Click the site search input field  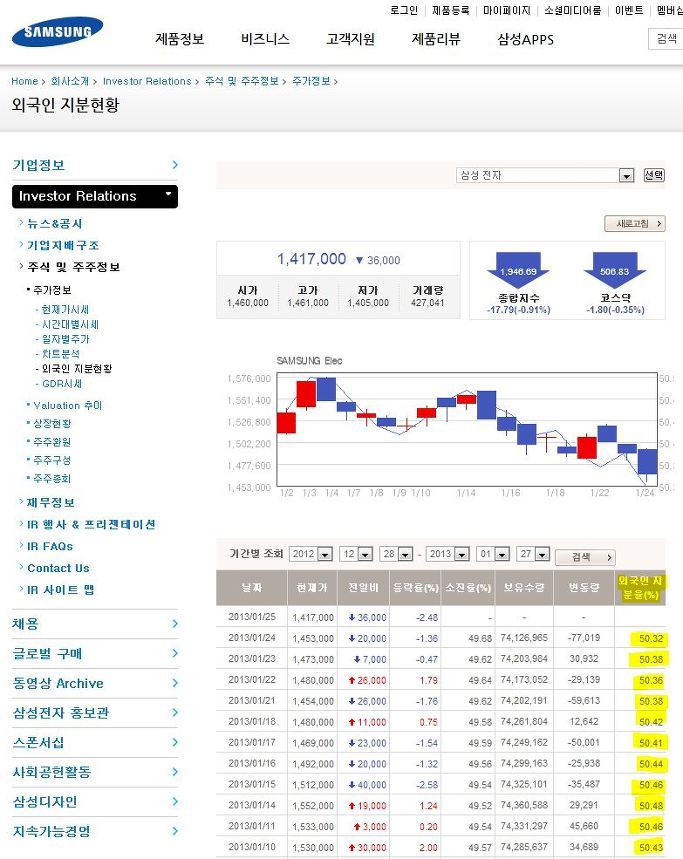[x=665, y=39]
